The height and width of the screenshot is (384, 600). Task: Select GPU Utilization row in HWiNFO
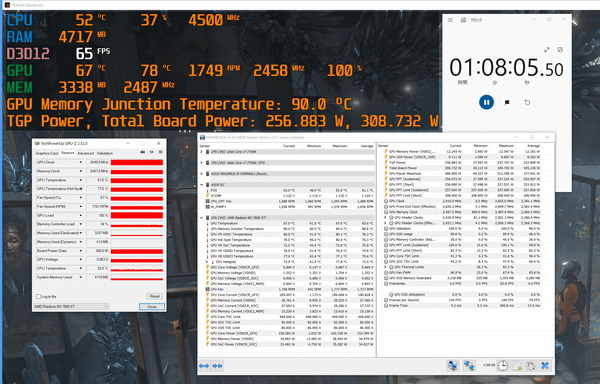(x=462, y=229)
